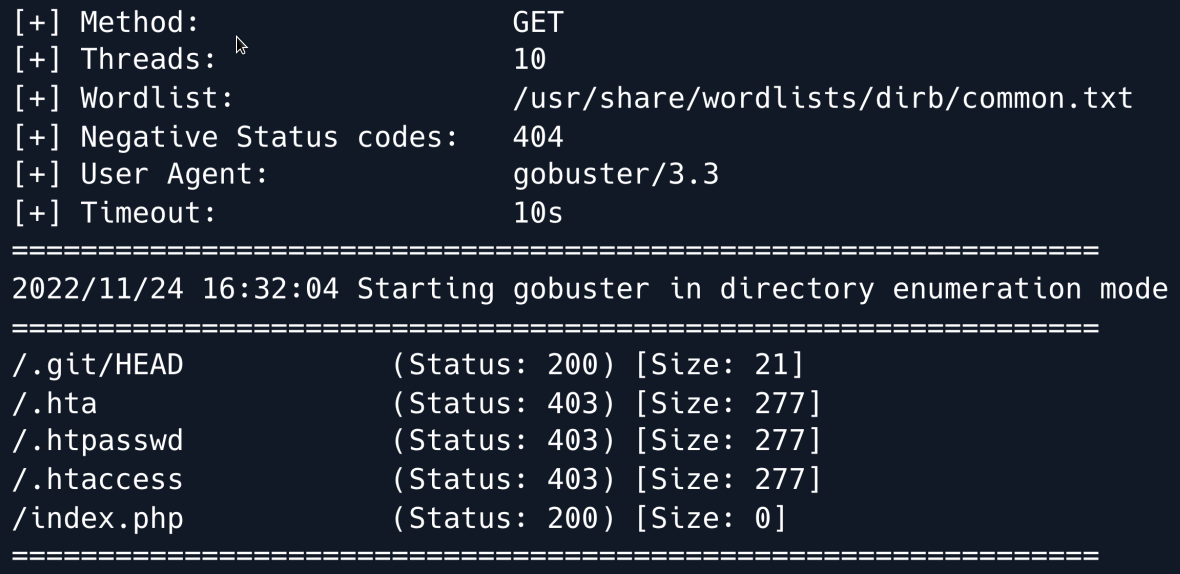Viewport: 1180px width, 574px height.
Task: Click the /.git/HEAD result path
Action: click(98, 365)
